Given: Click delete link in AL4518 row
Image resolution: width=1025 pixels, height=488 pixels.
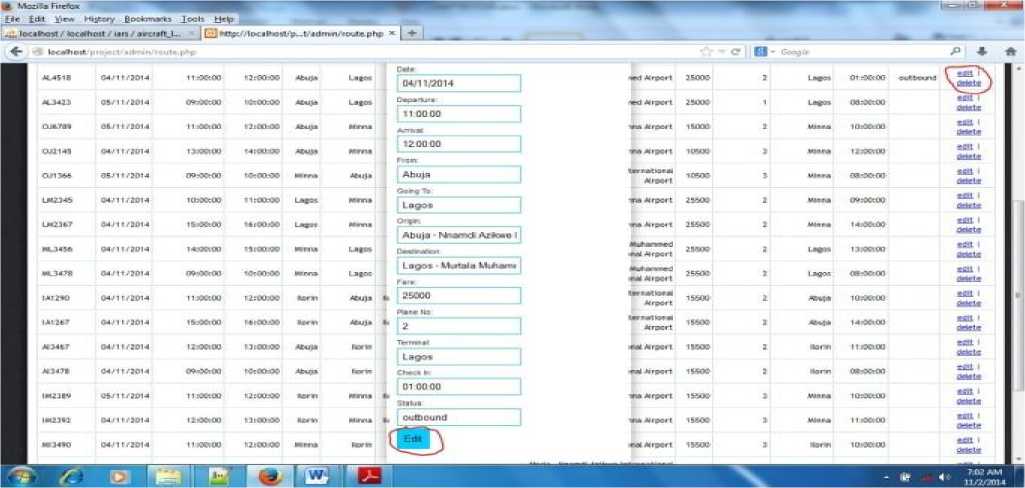Looking at the screenshot, I should pyautogui.click(x=968, y=82).
